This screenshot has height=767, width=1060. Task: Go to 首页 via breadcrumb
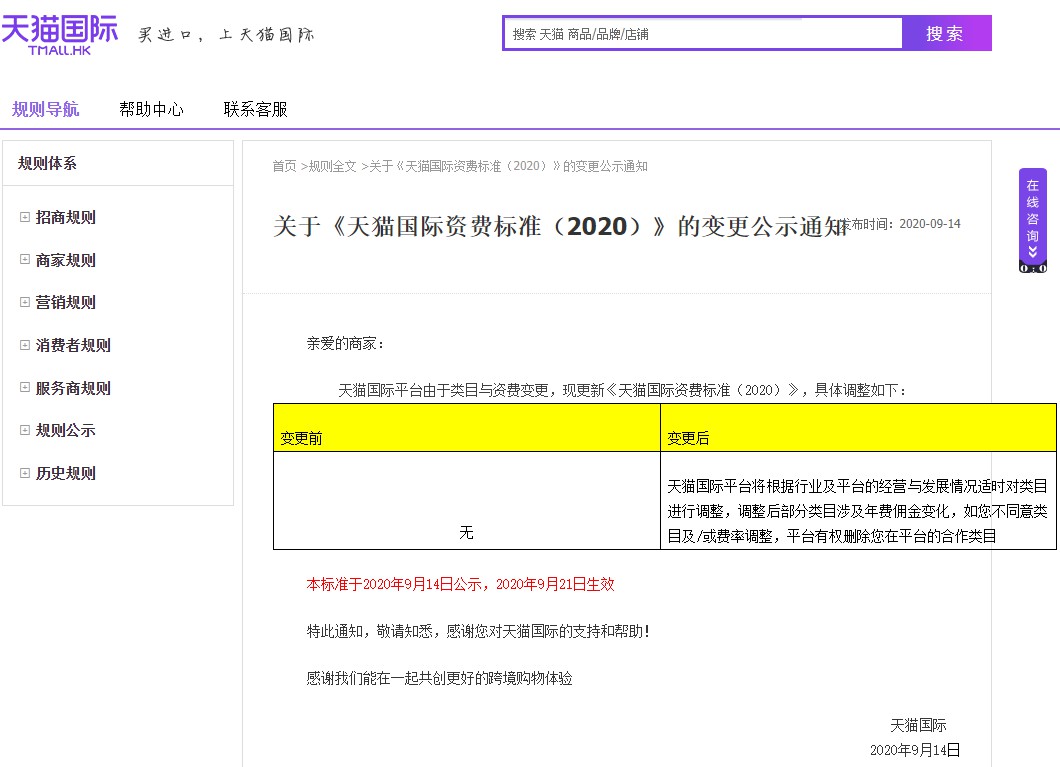(x=284, y=166)
